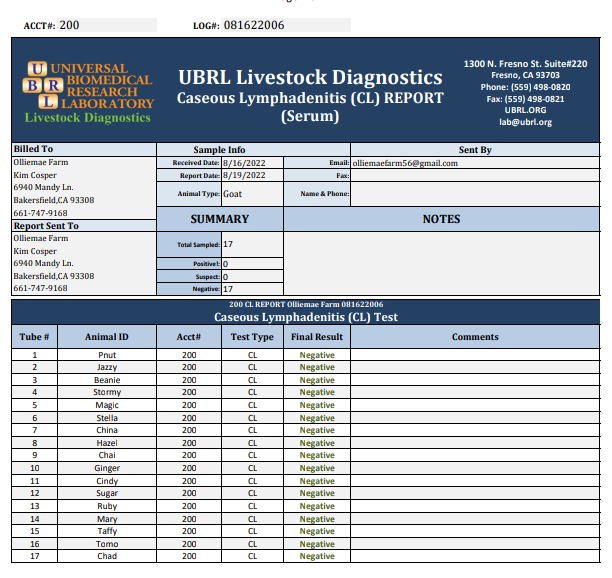Image resolution: width=612 pixels, height=578 pixels.
Task: Click the Test Type column header
Action: tap(252, 337)
